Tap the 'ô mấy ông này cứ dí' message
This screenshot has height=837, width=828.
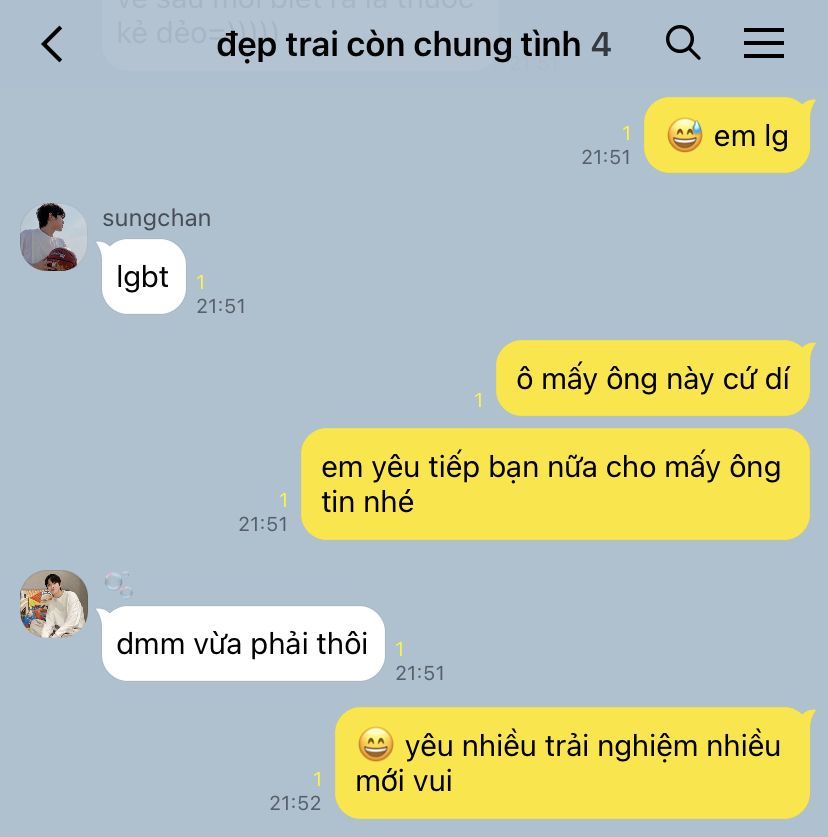coord(653,378)
